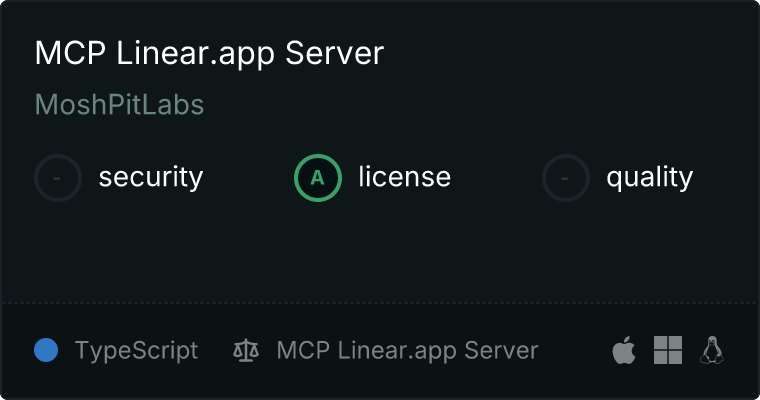Click the blue TypeScript language dot
The width and height of the screenshot is (760, 400).
(46, 350)
